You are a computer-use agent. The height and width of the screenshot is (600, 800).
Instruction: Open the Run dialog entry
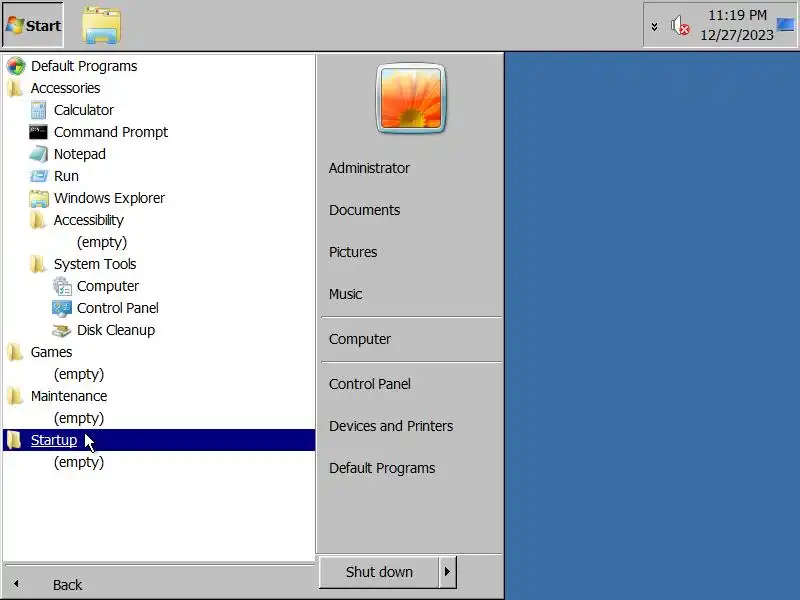click(66, 176)
